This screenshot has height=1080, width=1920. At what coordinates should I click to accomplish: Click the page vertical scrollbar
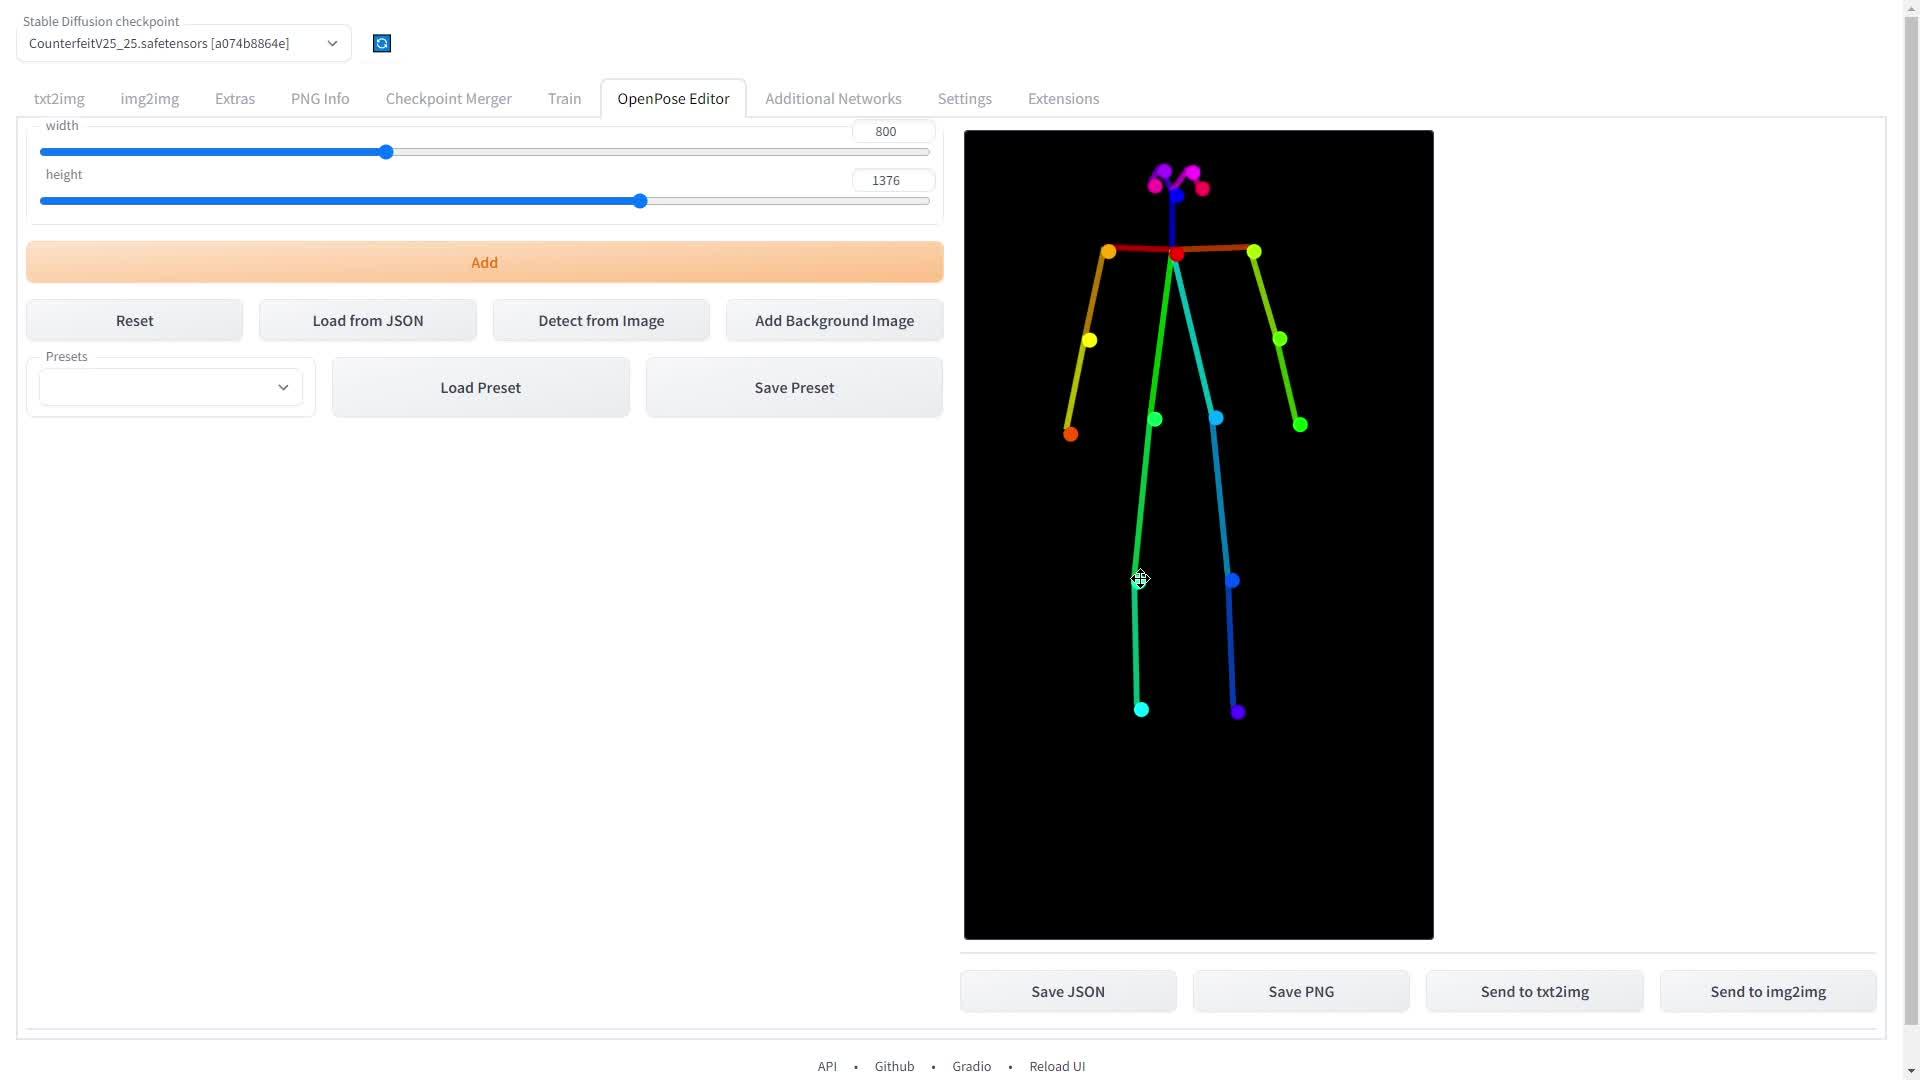click(1911, 520)
